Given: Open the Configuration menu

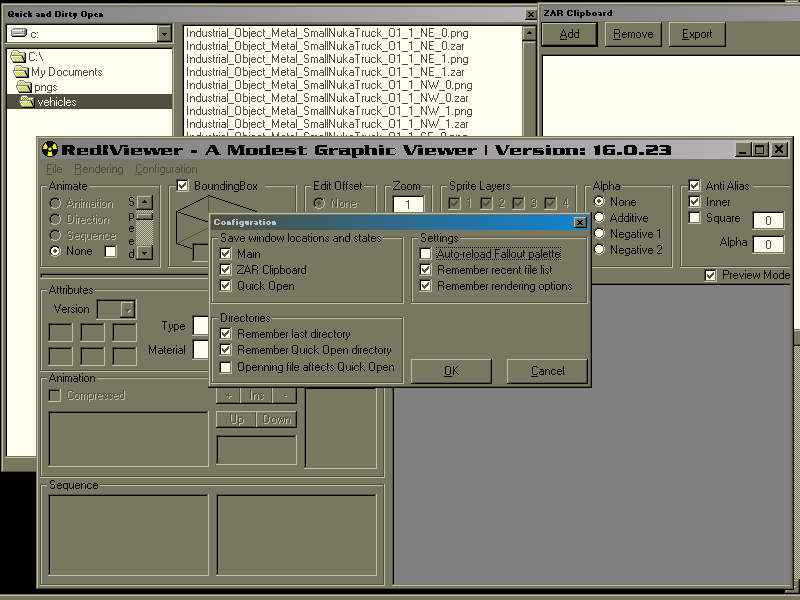Looking at the screenshot, I should pyautogui.click(x=166, y=169).
